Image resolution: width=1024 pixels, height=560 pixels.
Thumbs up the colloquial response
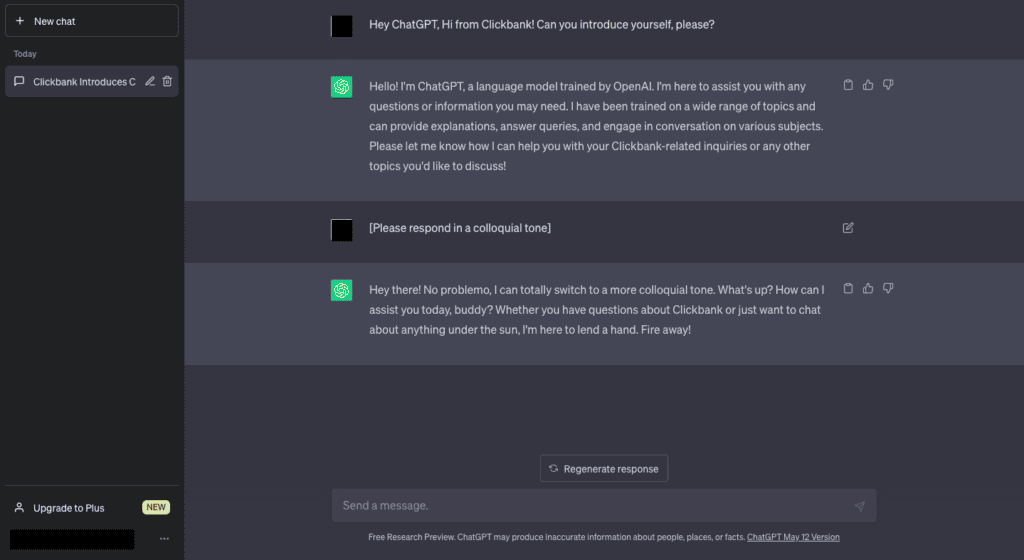pos(868,288)
